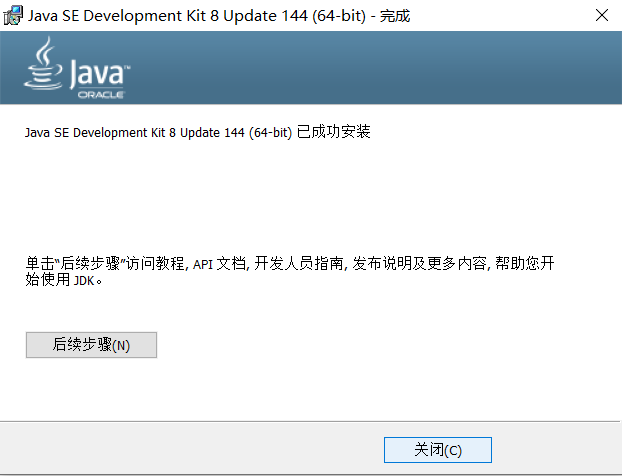
Task: Click the 后续步骤(N) next steps button
Action: (x=91, y=345)
